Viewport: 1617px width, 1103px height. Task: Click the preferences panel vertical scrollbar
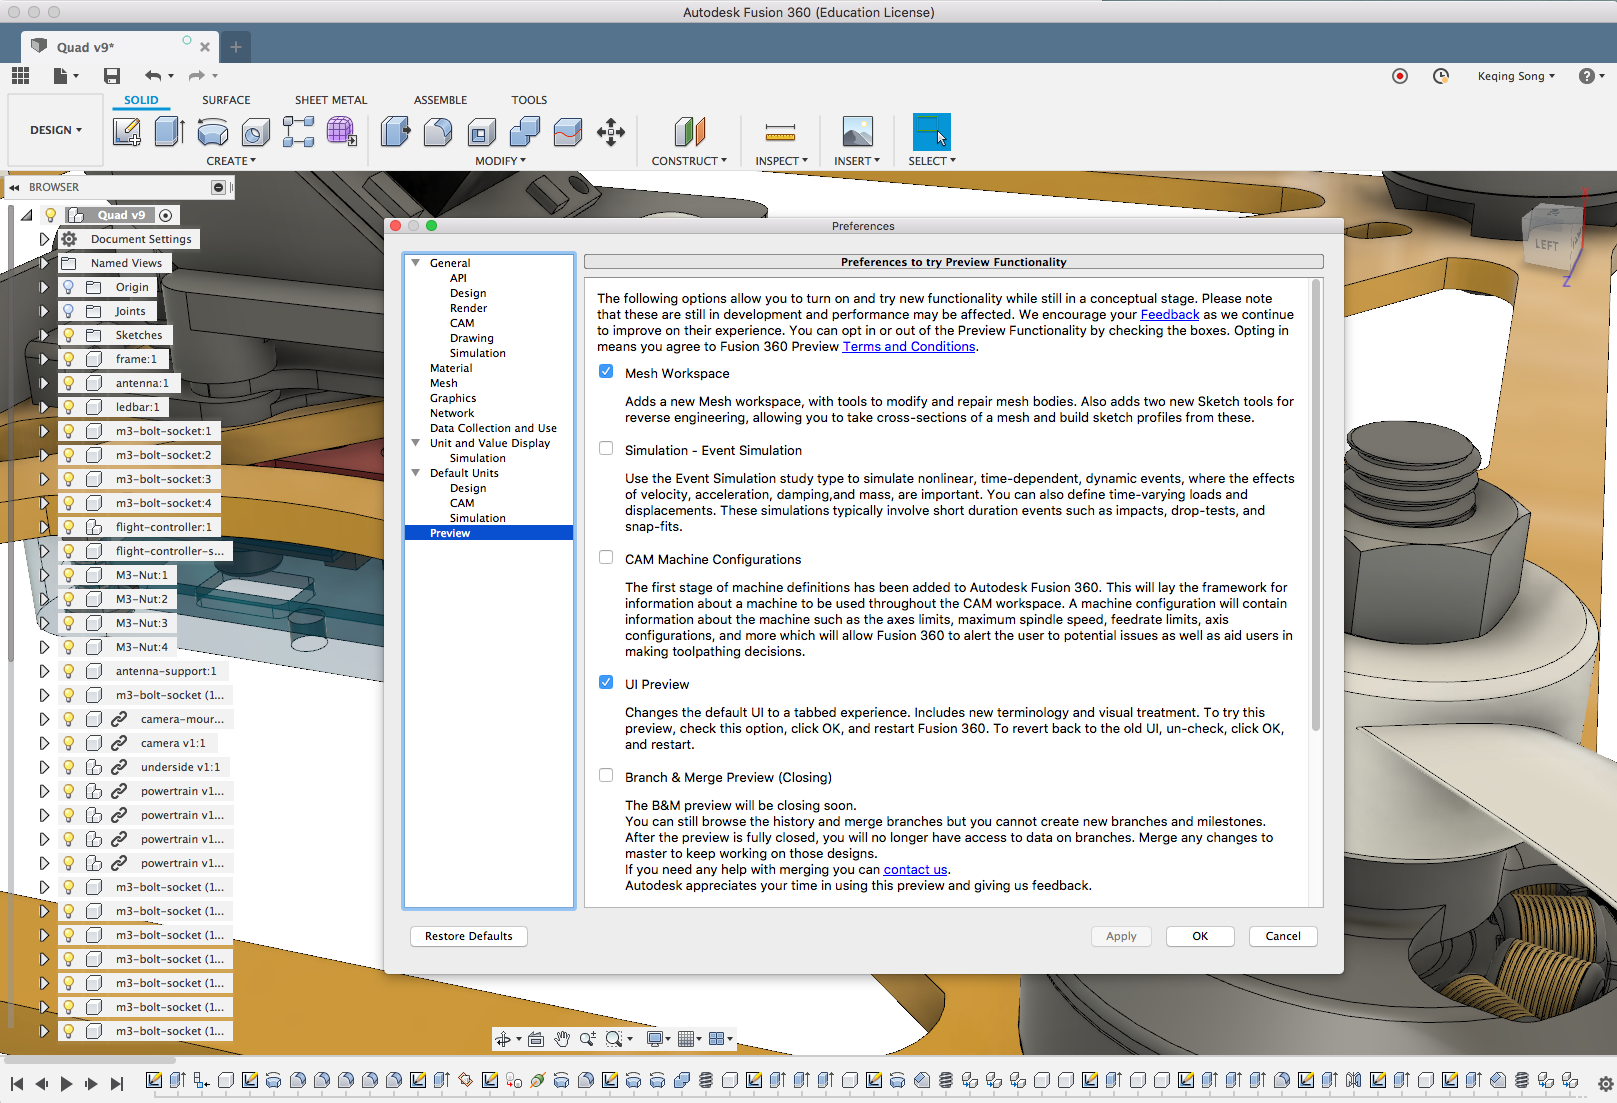tap(1315, 505)
